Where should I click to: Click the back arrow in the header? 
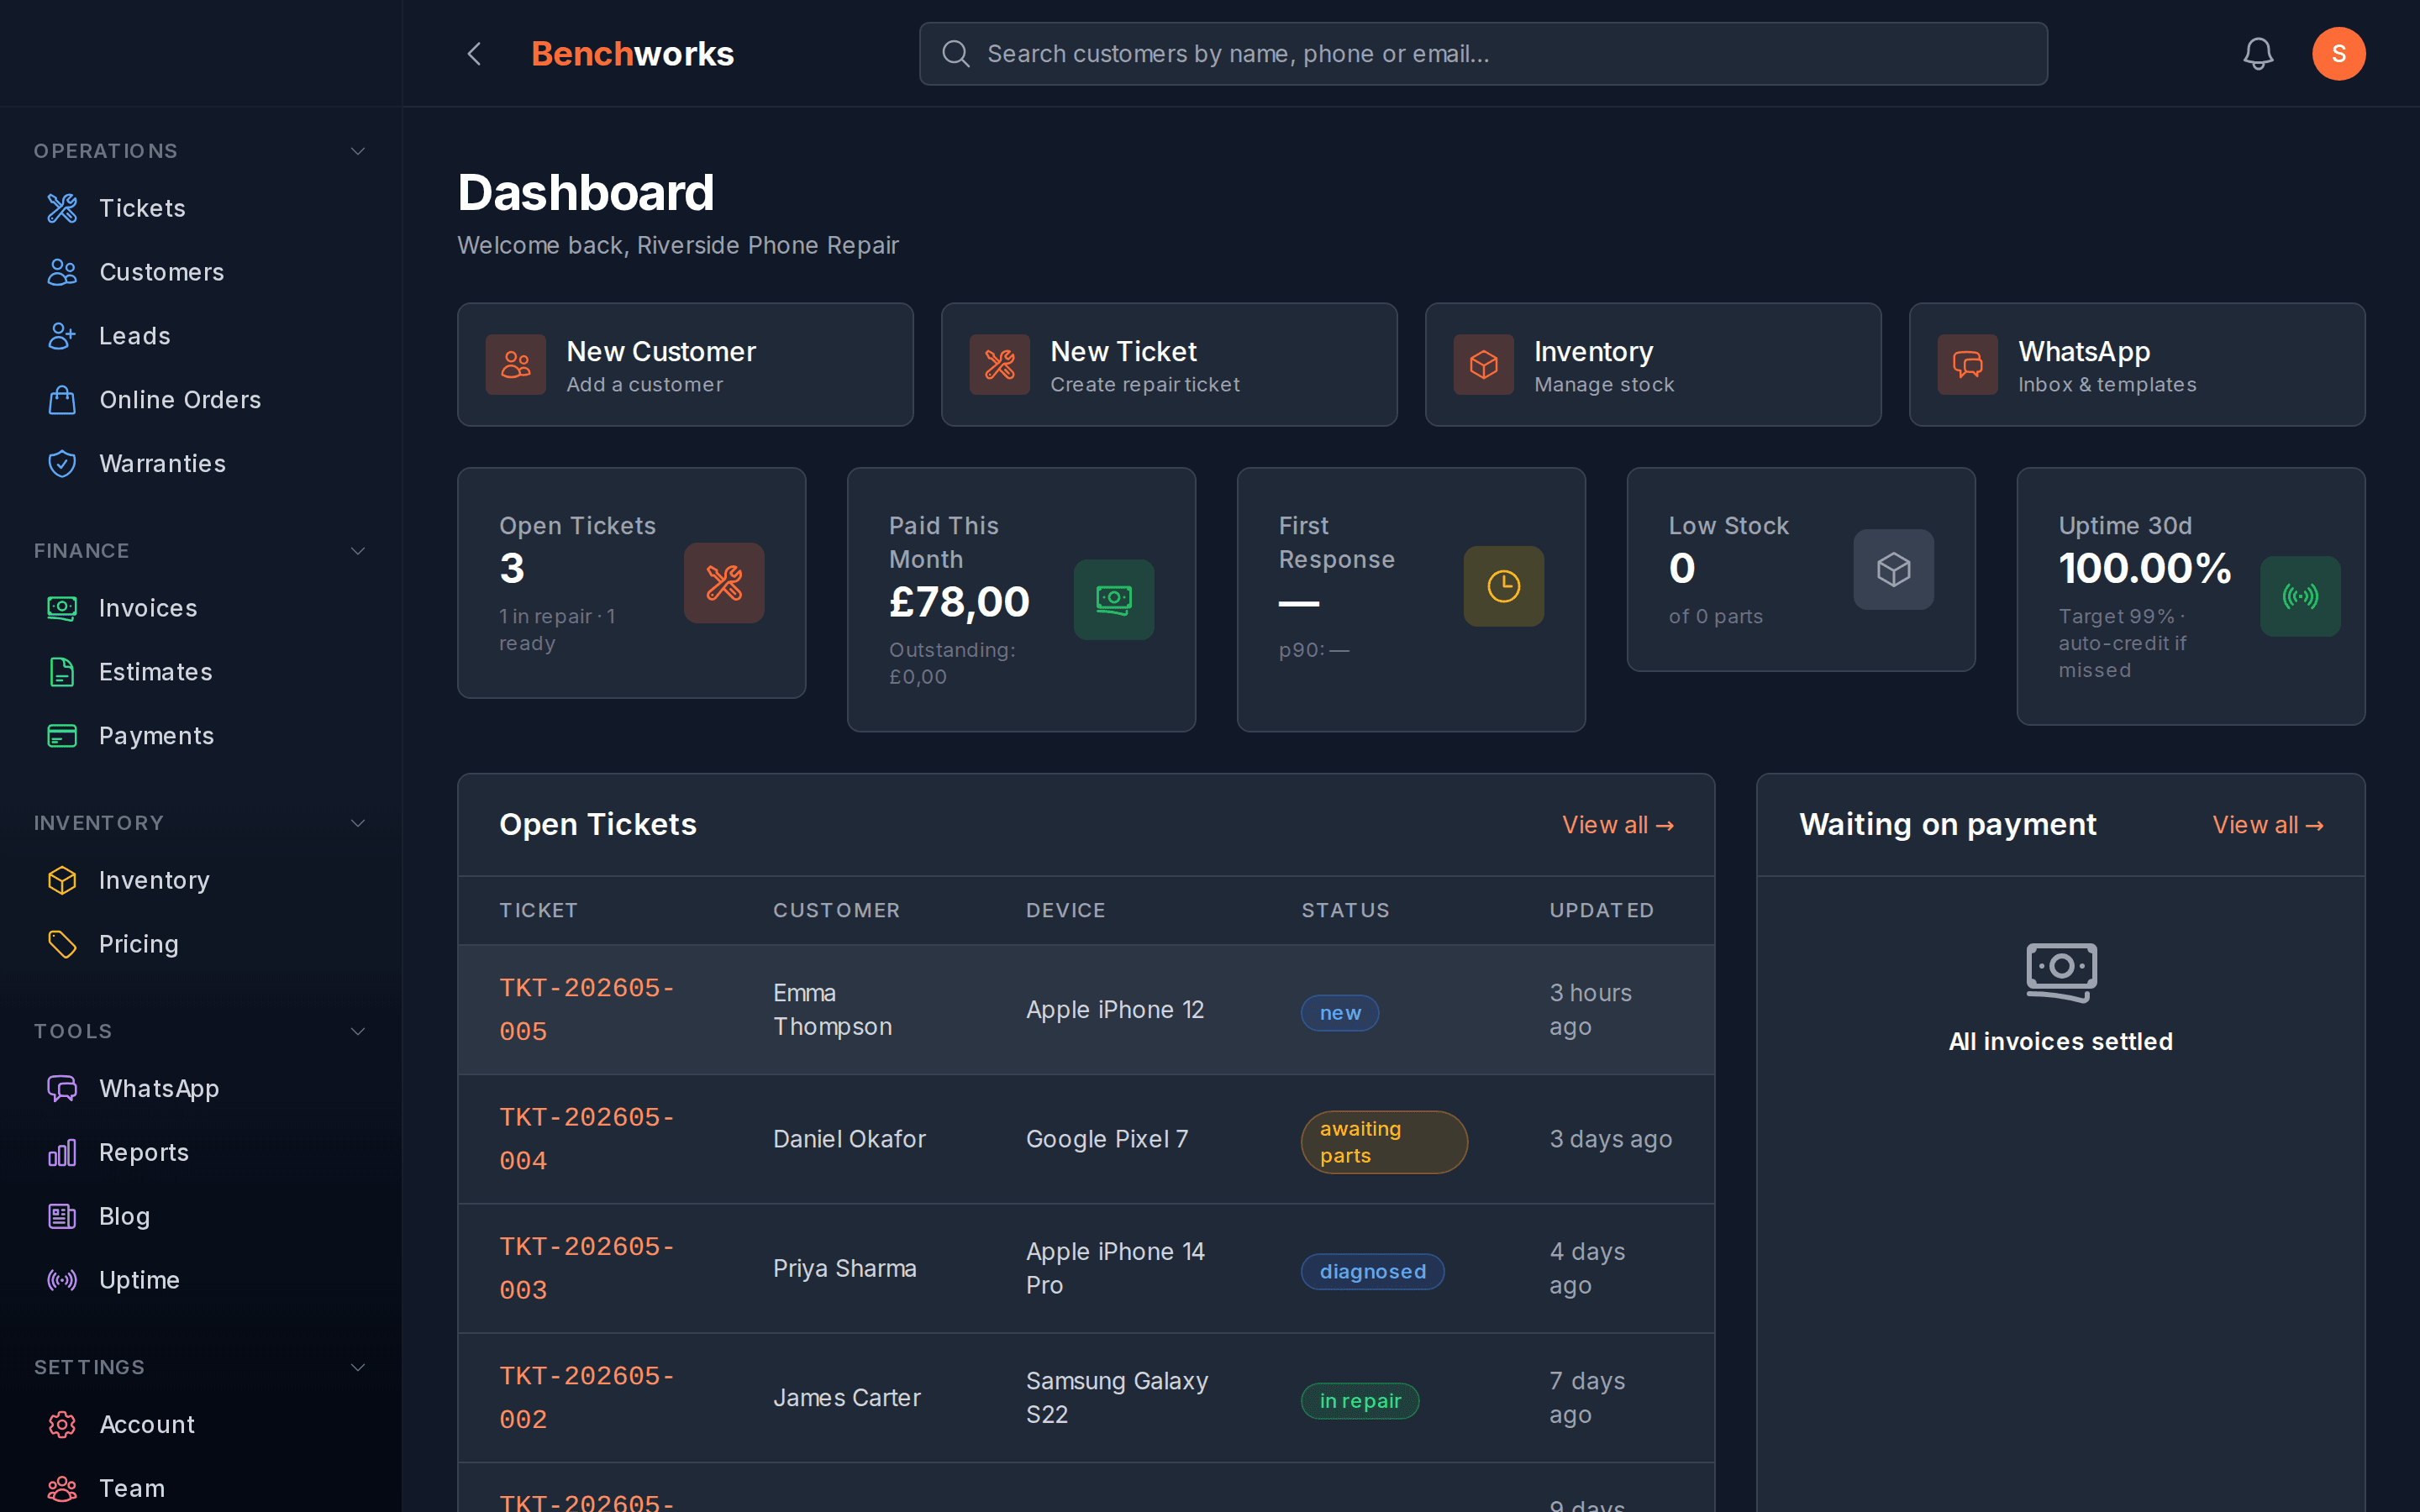pos(475,54)
